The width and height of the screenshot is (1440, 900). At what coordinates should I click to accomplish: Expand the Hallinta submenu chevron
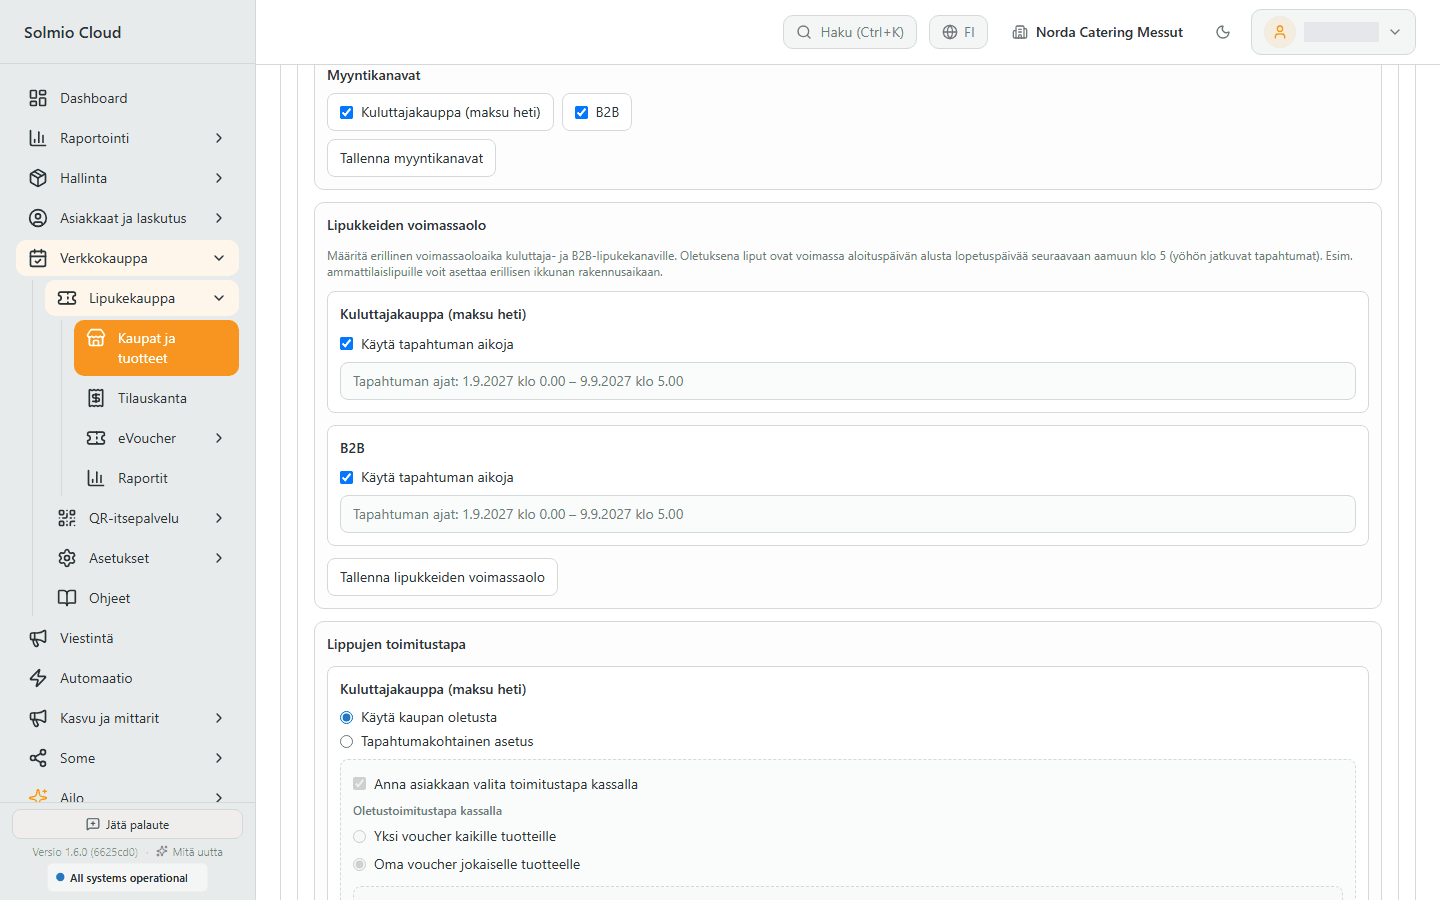tap(219, 178)
